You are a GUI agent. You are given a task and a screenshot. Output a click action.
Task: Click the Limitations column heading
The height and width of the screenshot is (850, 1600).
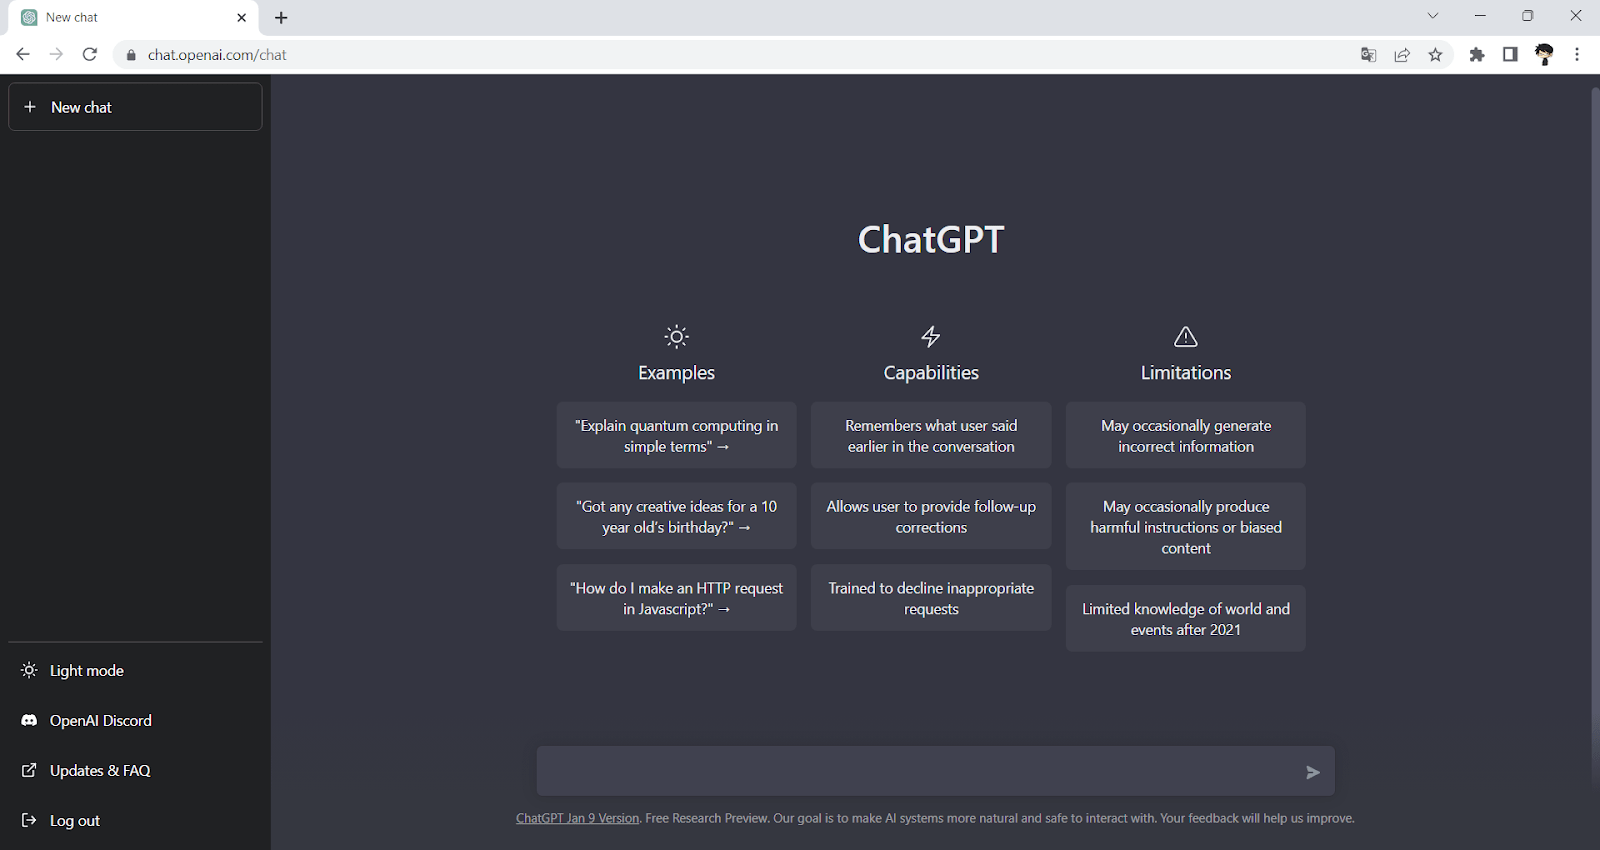(x=1186, y=372)
